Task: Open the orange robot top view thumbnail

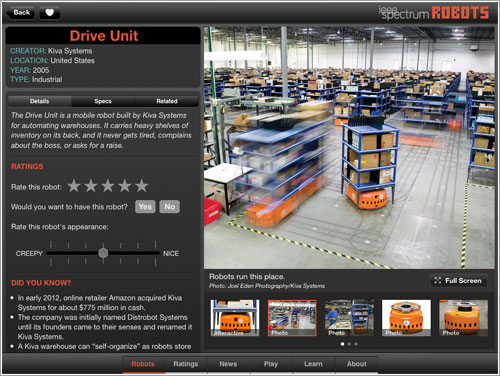Action: tap(406, 318)
